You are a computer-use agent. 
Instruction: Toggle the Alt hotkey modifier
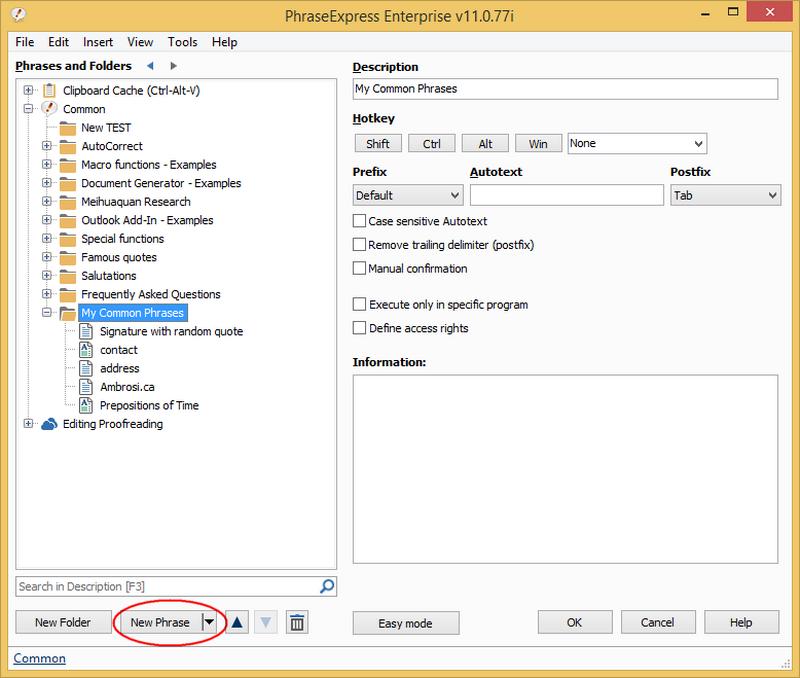[x=485, y=144]
